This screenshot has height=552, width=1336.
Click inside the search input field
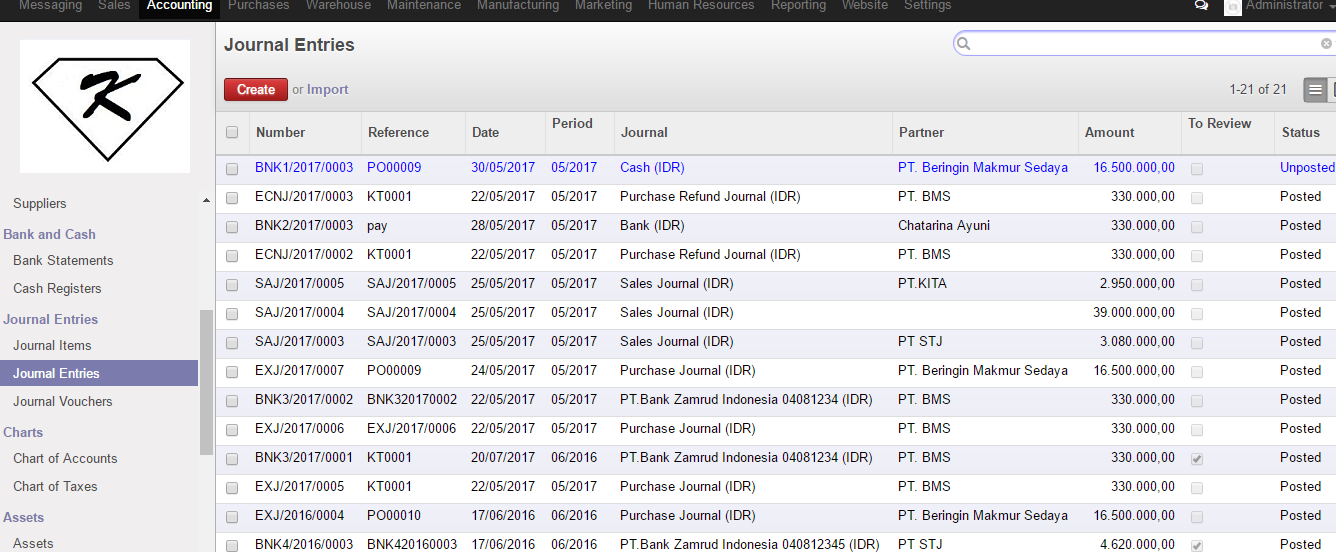point(1145,44)
